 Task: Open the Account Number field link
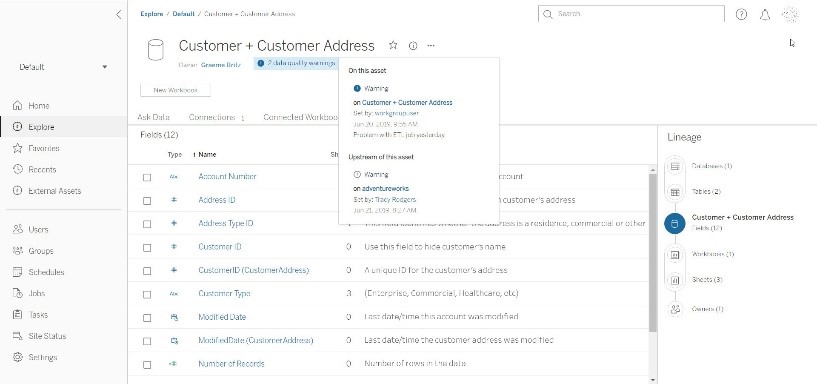[x=227, y=177]
